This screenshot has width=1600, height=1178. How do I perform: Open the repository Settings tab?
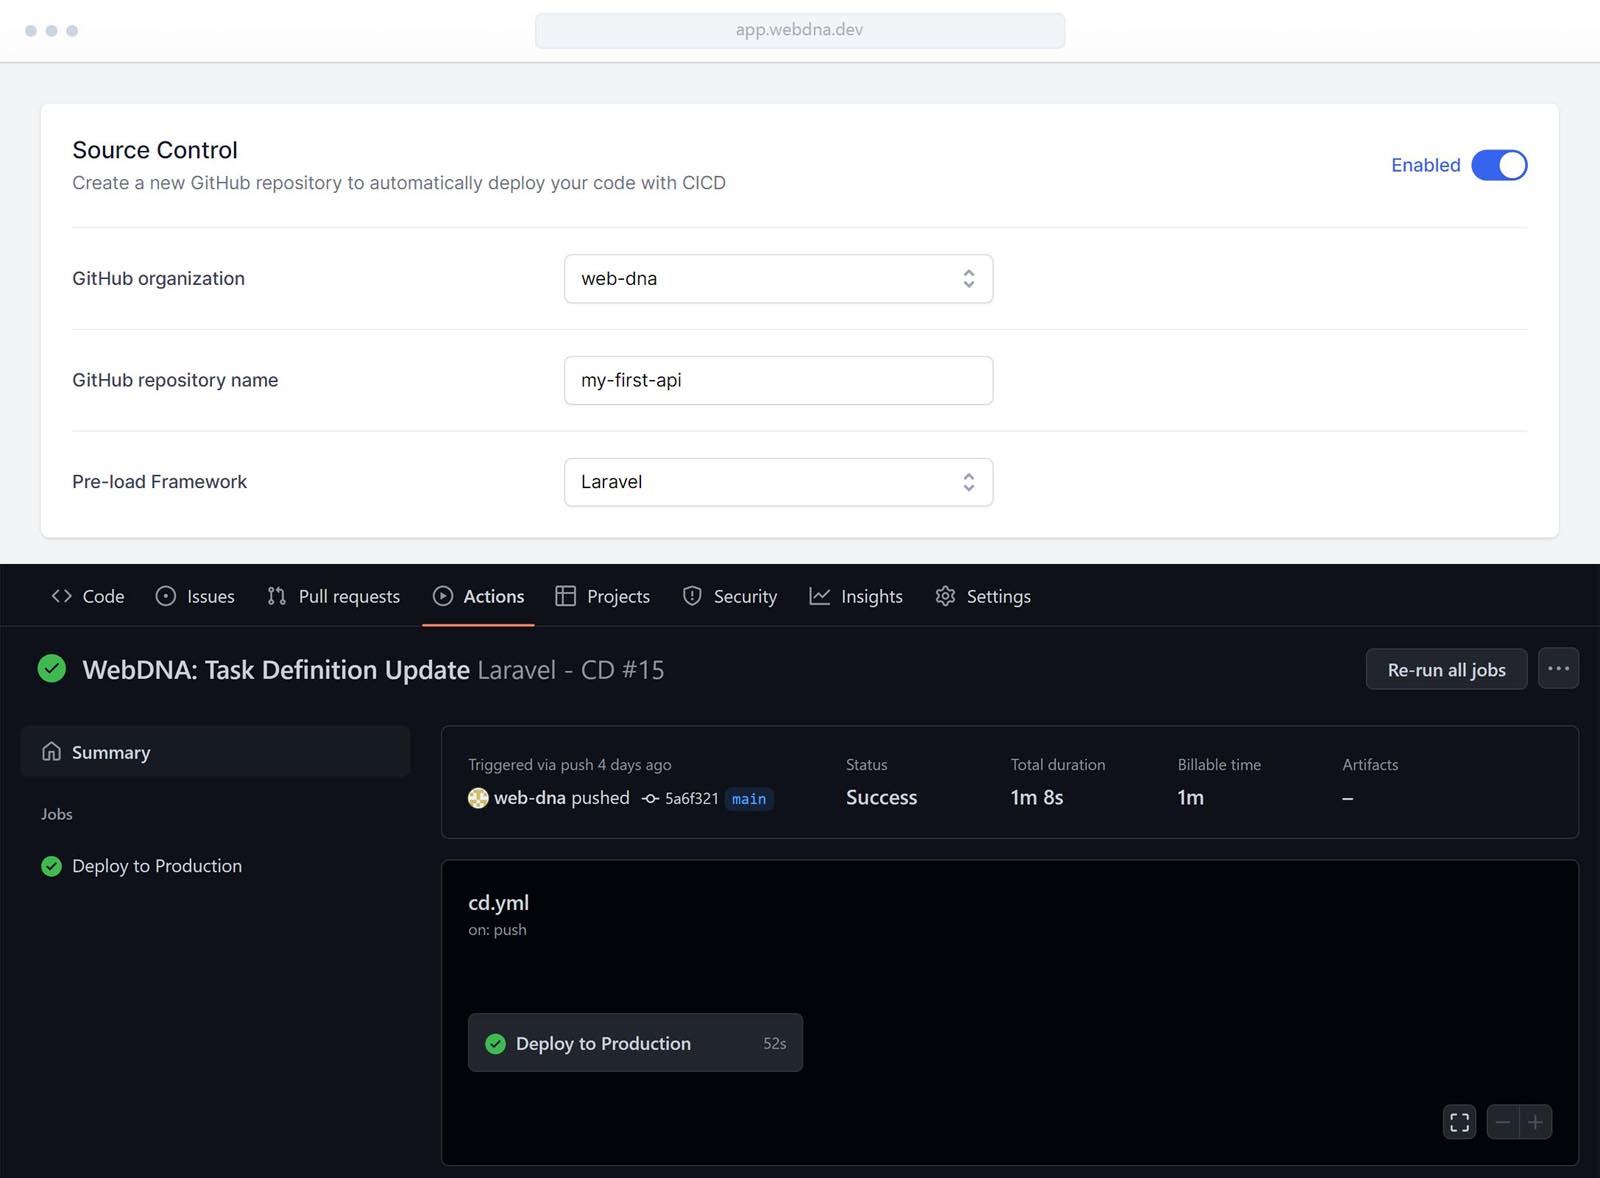click(x=983, y=596)
